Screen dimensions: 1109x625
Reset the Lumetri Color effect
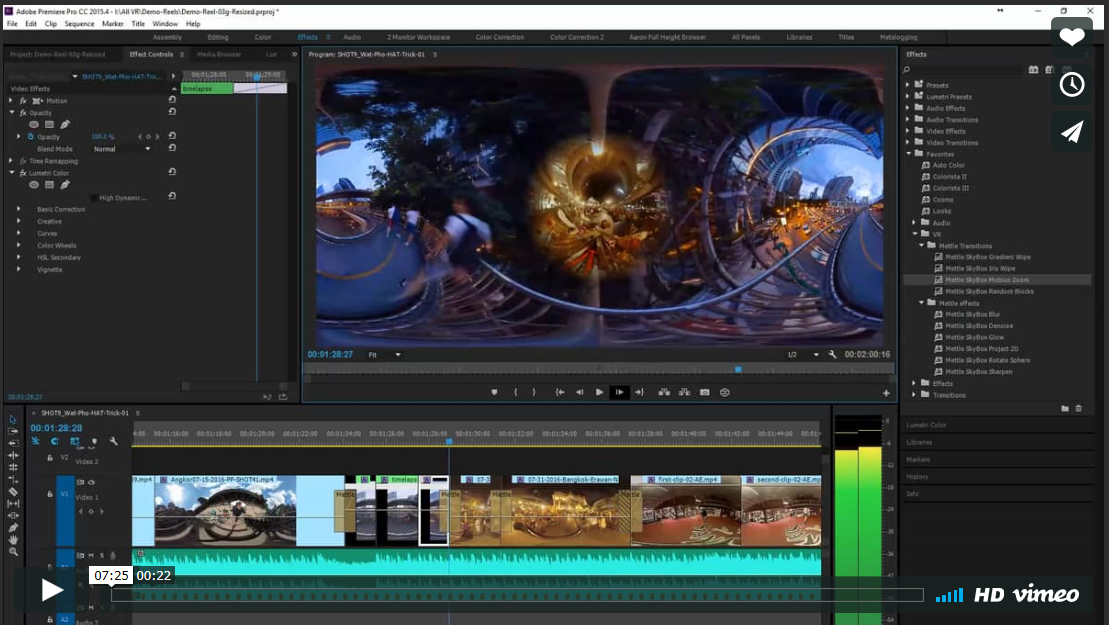tap(172, 173)
